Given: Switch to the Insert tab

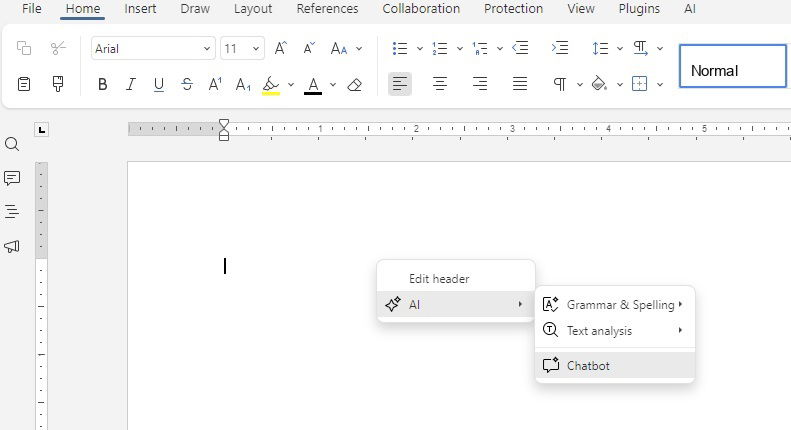Looking at the screenshot, I should click(x=140, y=9).
